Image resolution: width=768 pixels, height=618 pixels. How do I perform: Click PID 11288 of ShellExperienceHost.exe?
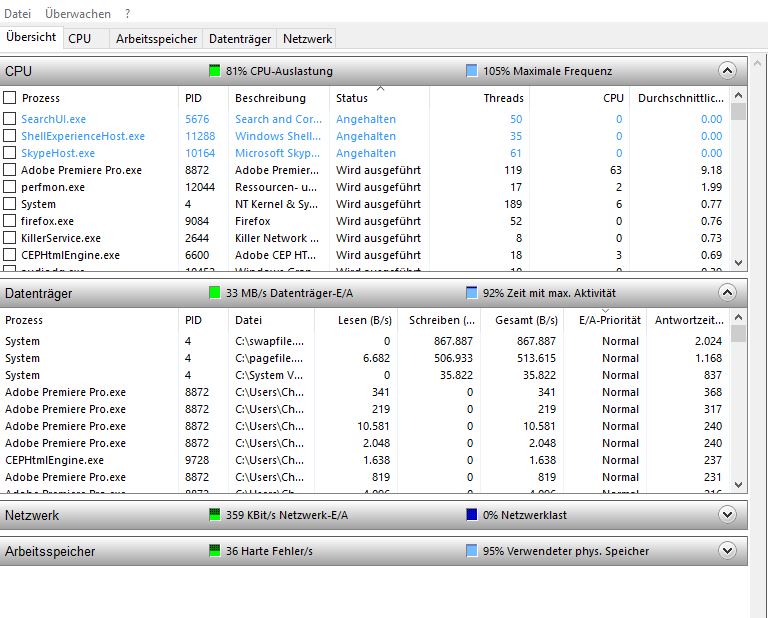(200, 136)
